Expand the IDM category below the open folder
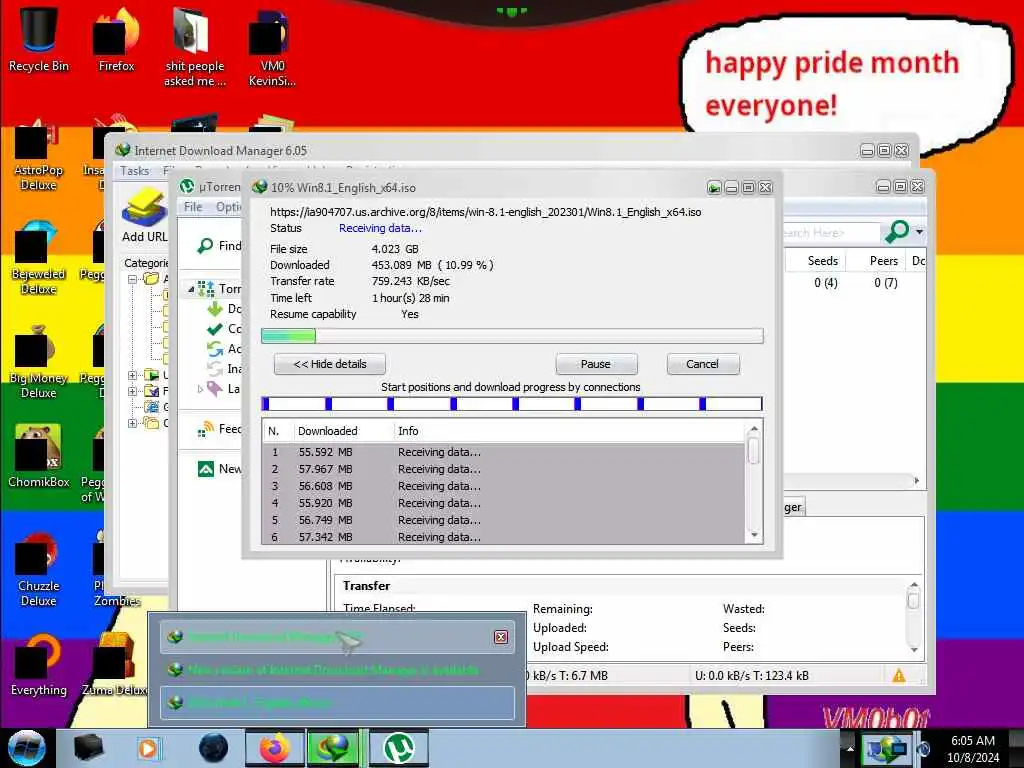 (x=133, y=375)
